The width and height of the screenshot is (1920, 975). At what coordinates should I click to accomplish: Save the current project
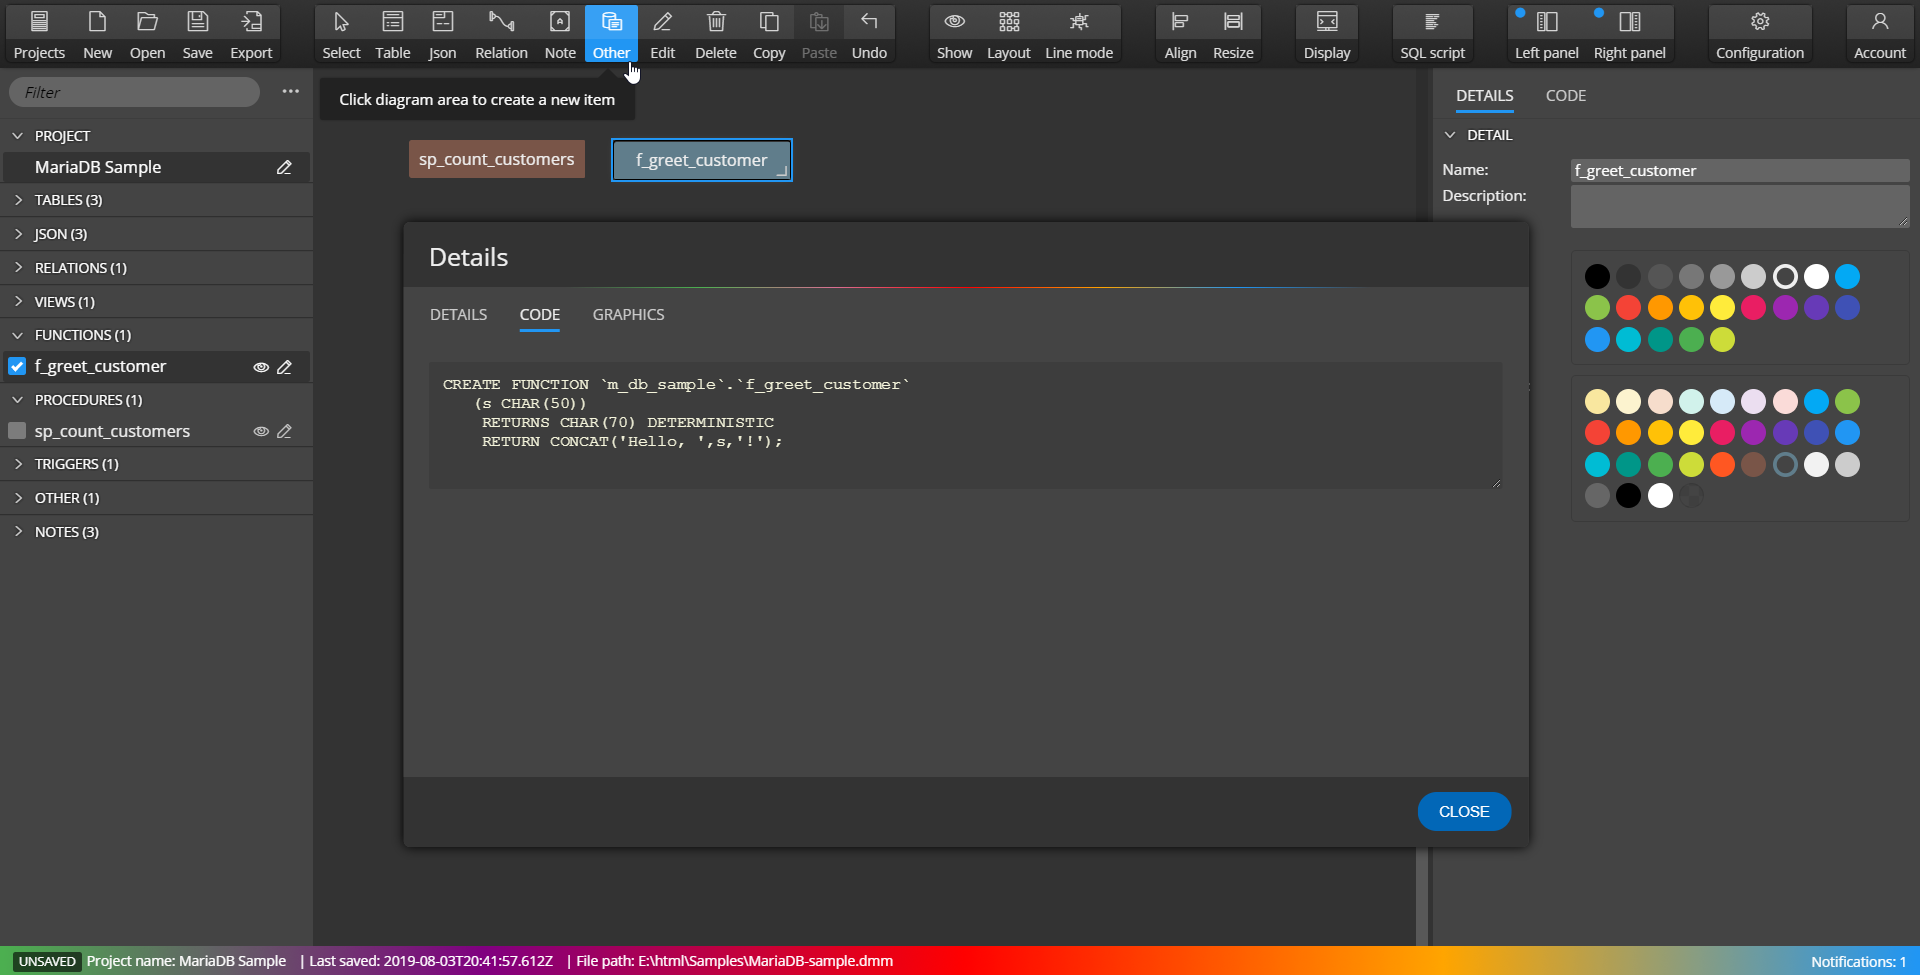click(x=197, y=35)
